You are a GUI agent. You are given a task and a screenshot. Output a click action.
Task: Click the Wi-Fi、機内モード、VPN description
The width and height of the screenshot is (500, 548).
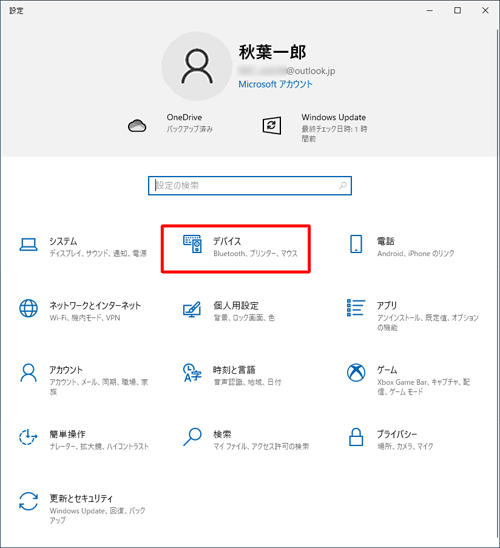pos(85,318)
